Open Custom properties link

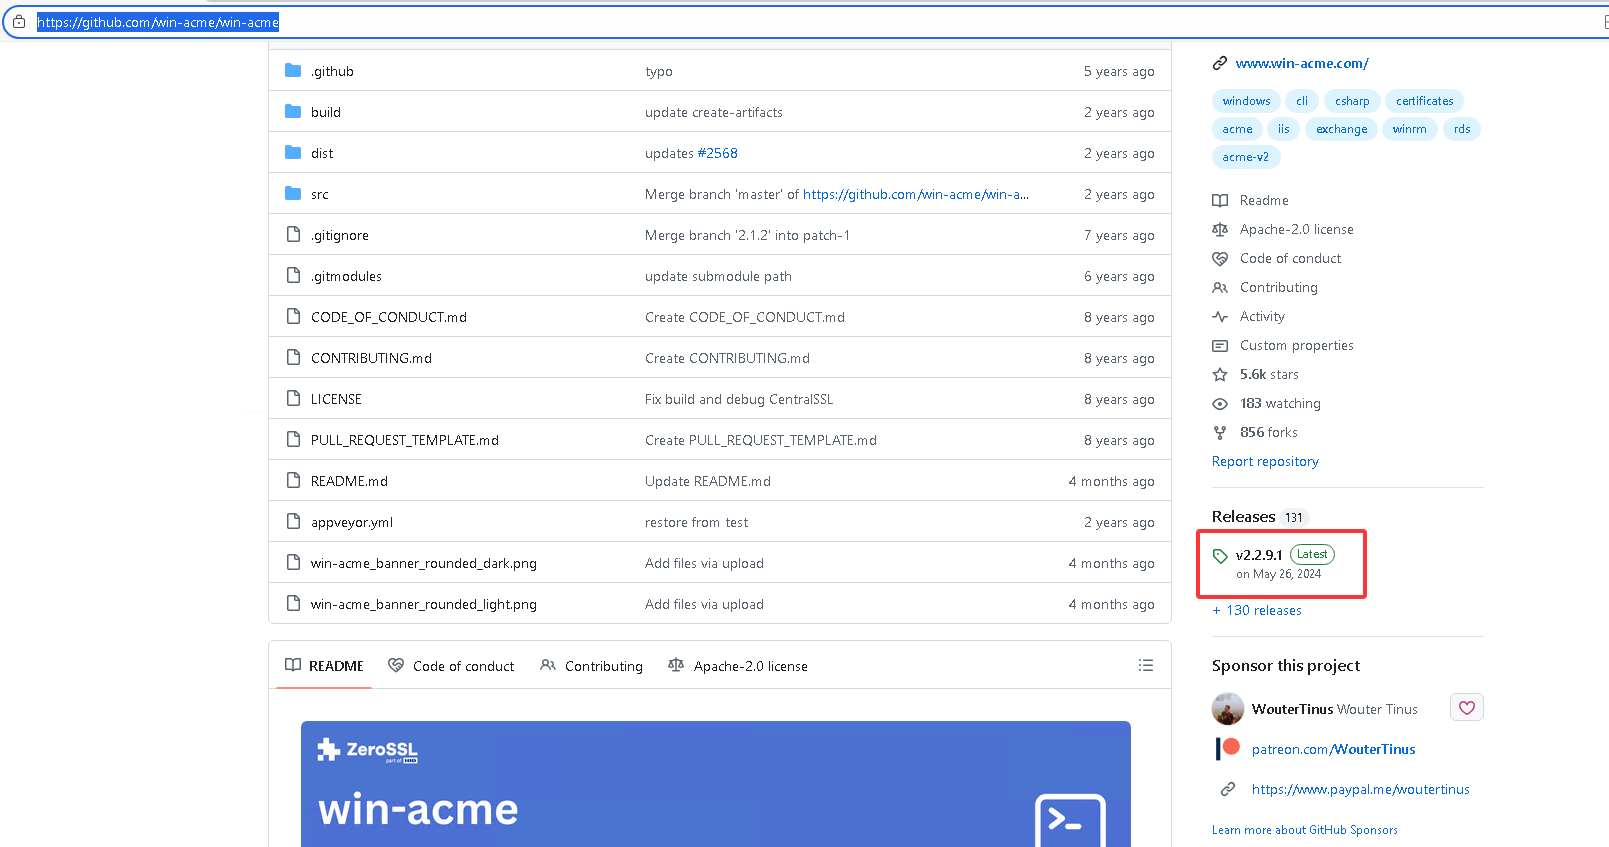point(1297,345)
